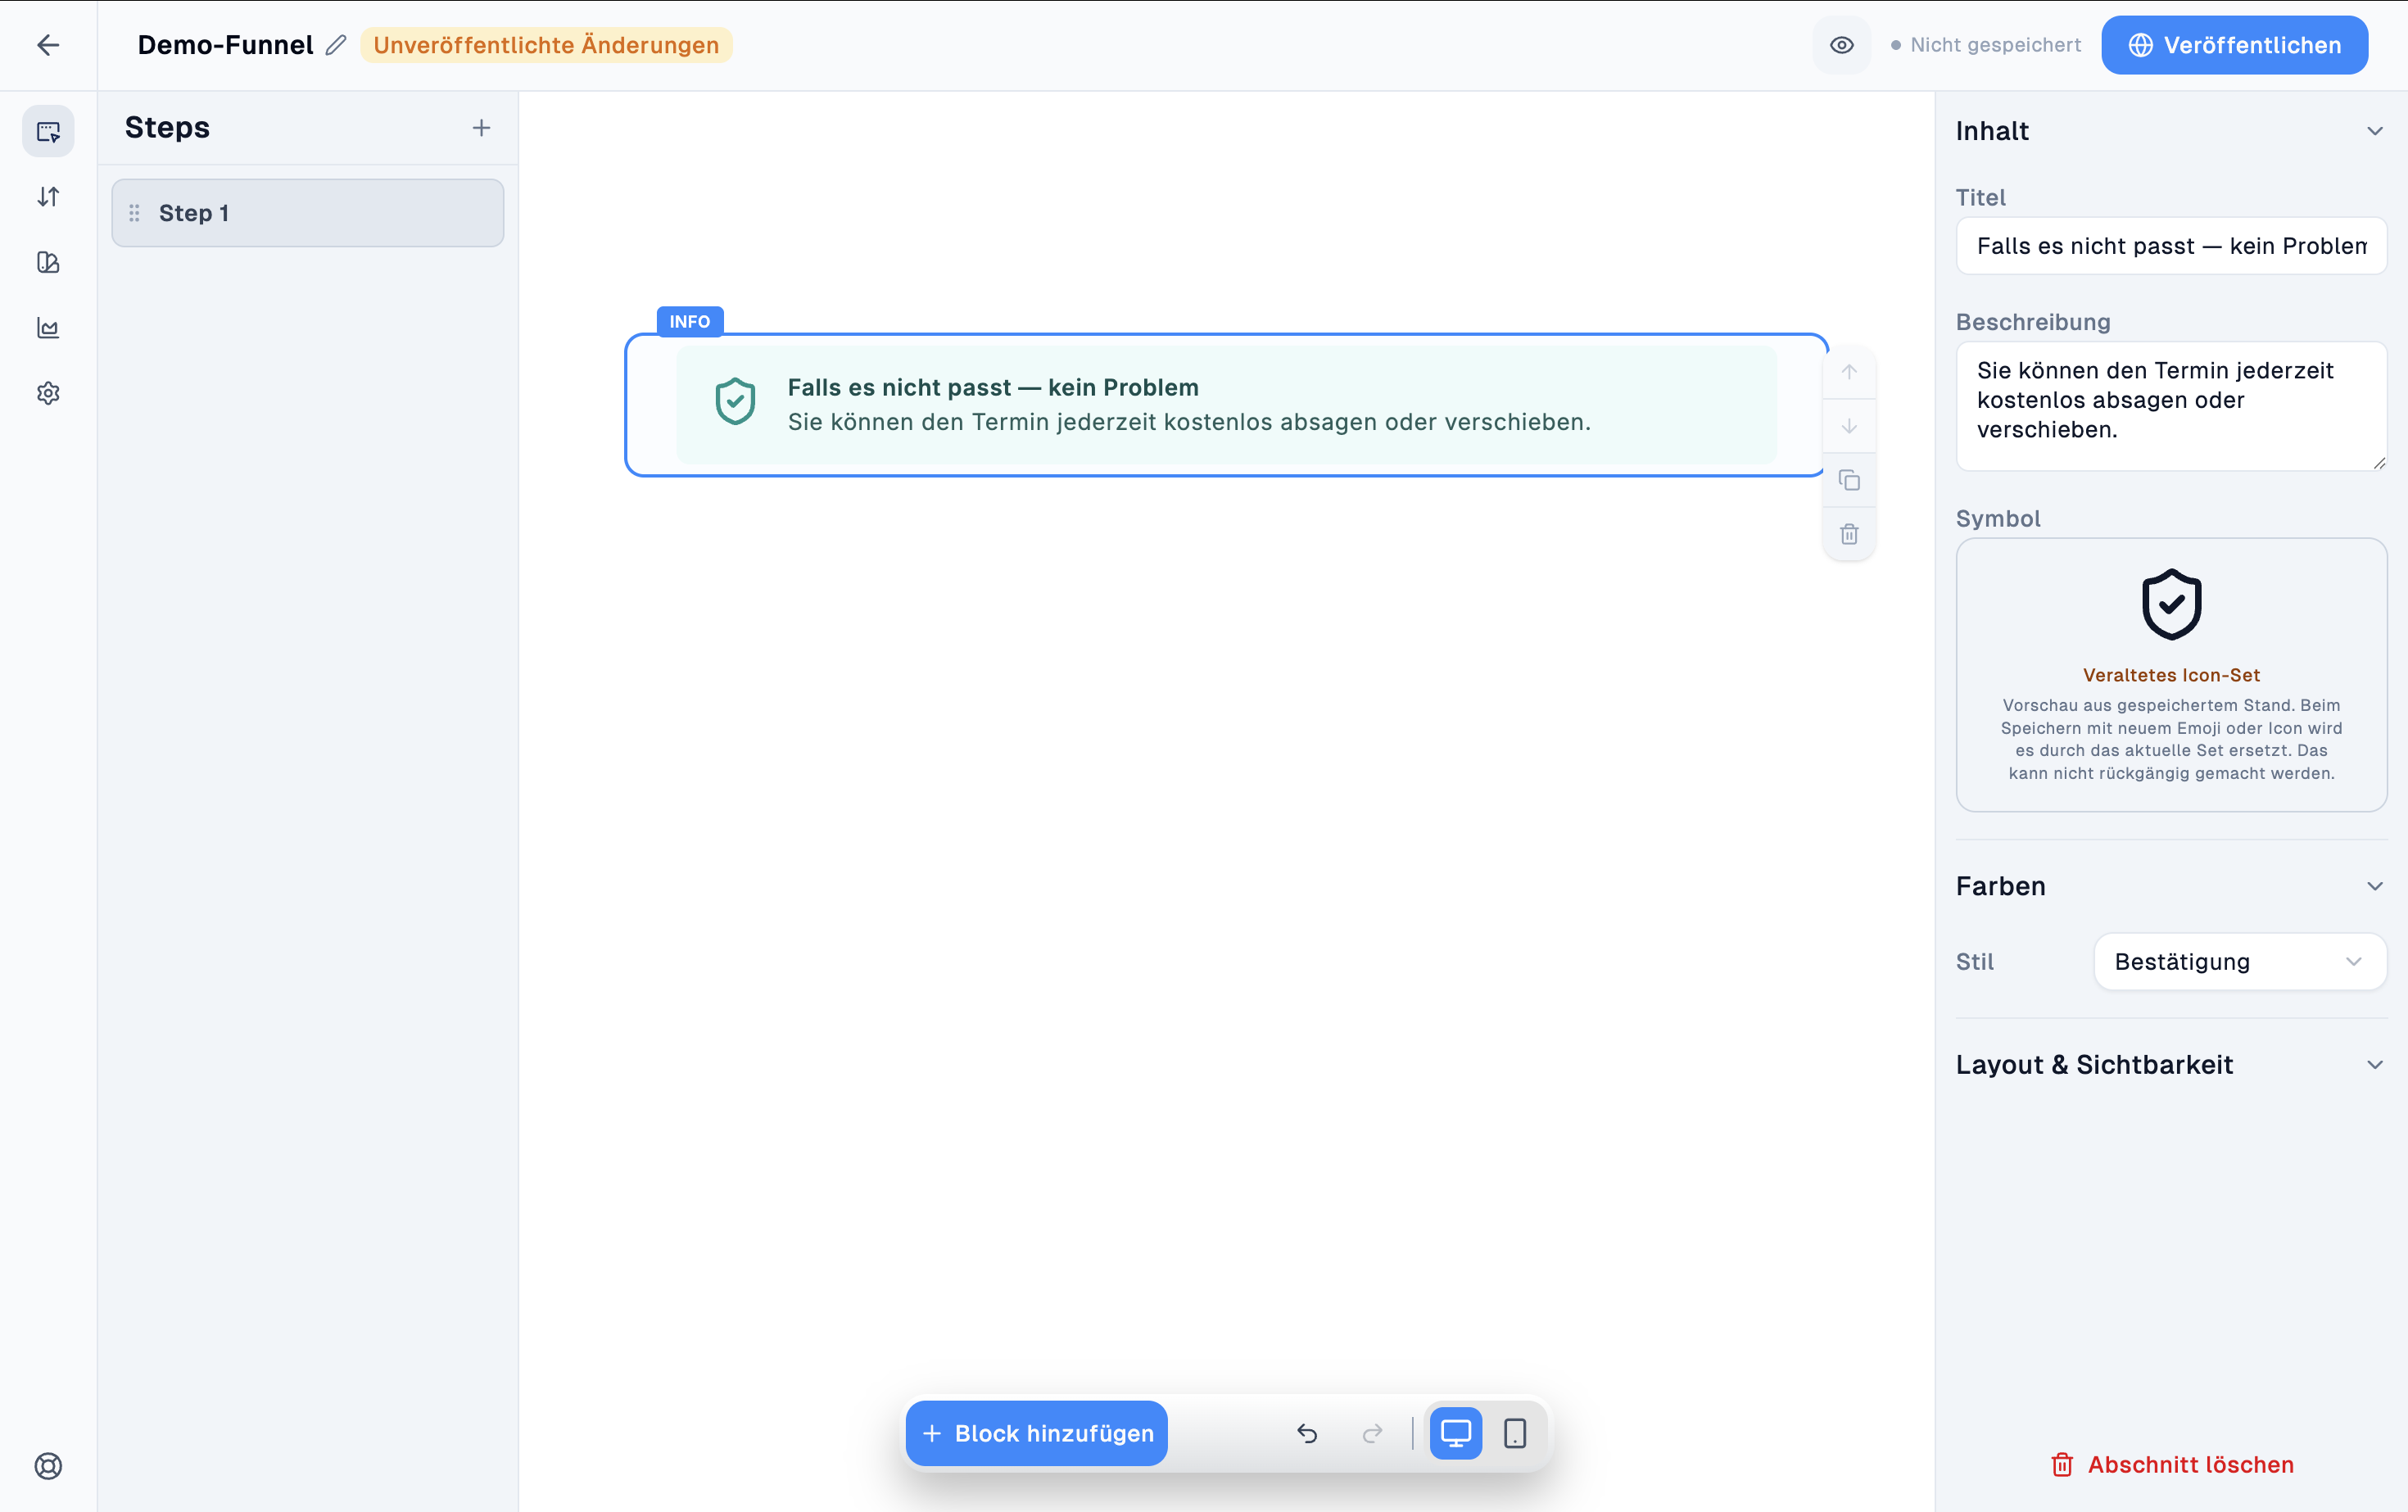Open the Stil dropdown 'Bestätigung'
Image resolution: width=2408 pixels, height=1512 pixels.
2240,961
